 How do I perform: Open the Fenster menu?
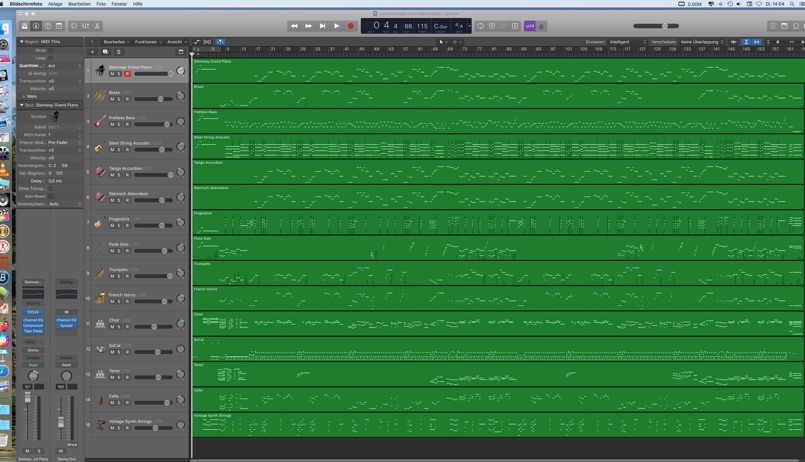tap(119, 4)
